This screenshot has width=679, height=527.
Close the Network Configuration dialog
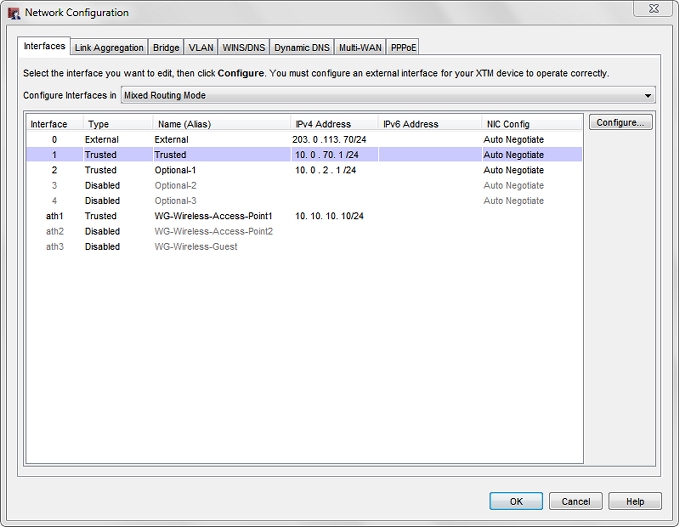click(x=653, y=9)
